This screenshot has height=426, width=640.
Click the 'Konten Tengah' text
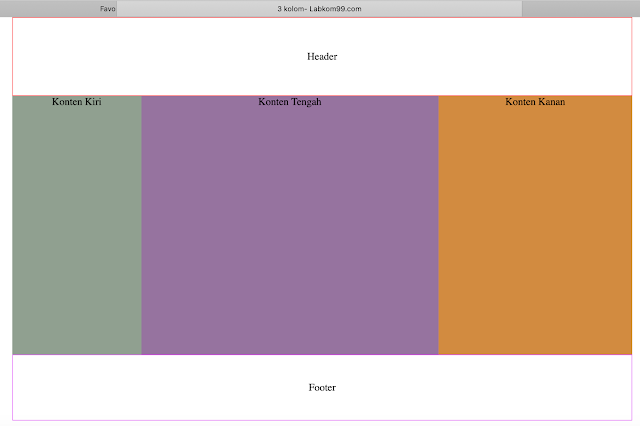290,102
